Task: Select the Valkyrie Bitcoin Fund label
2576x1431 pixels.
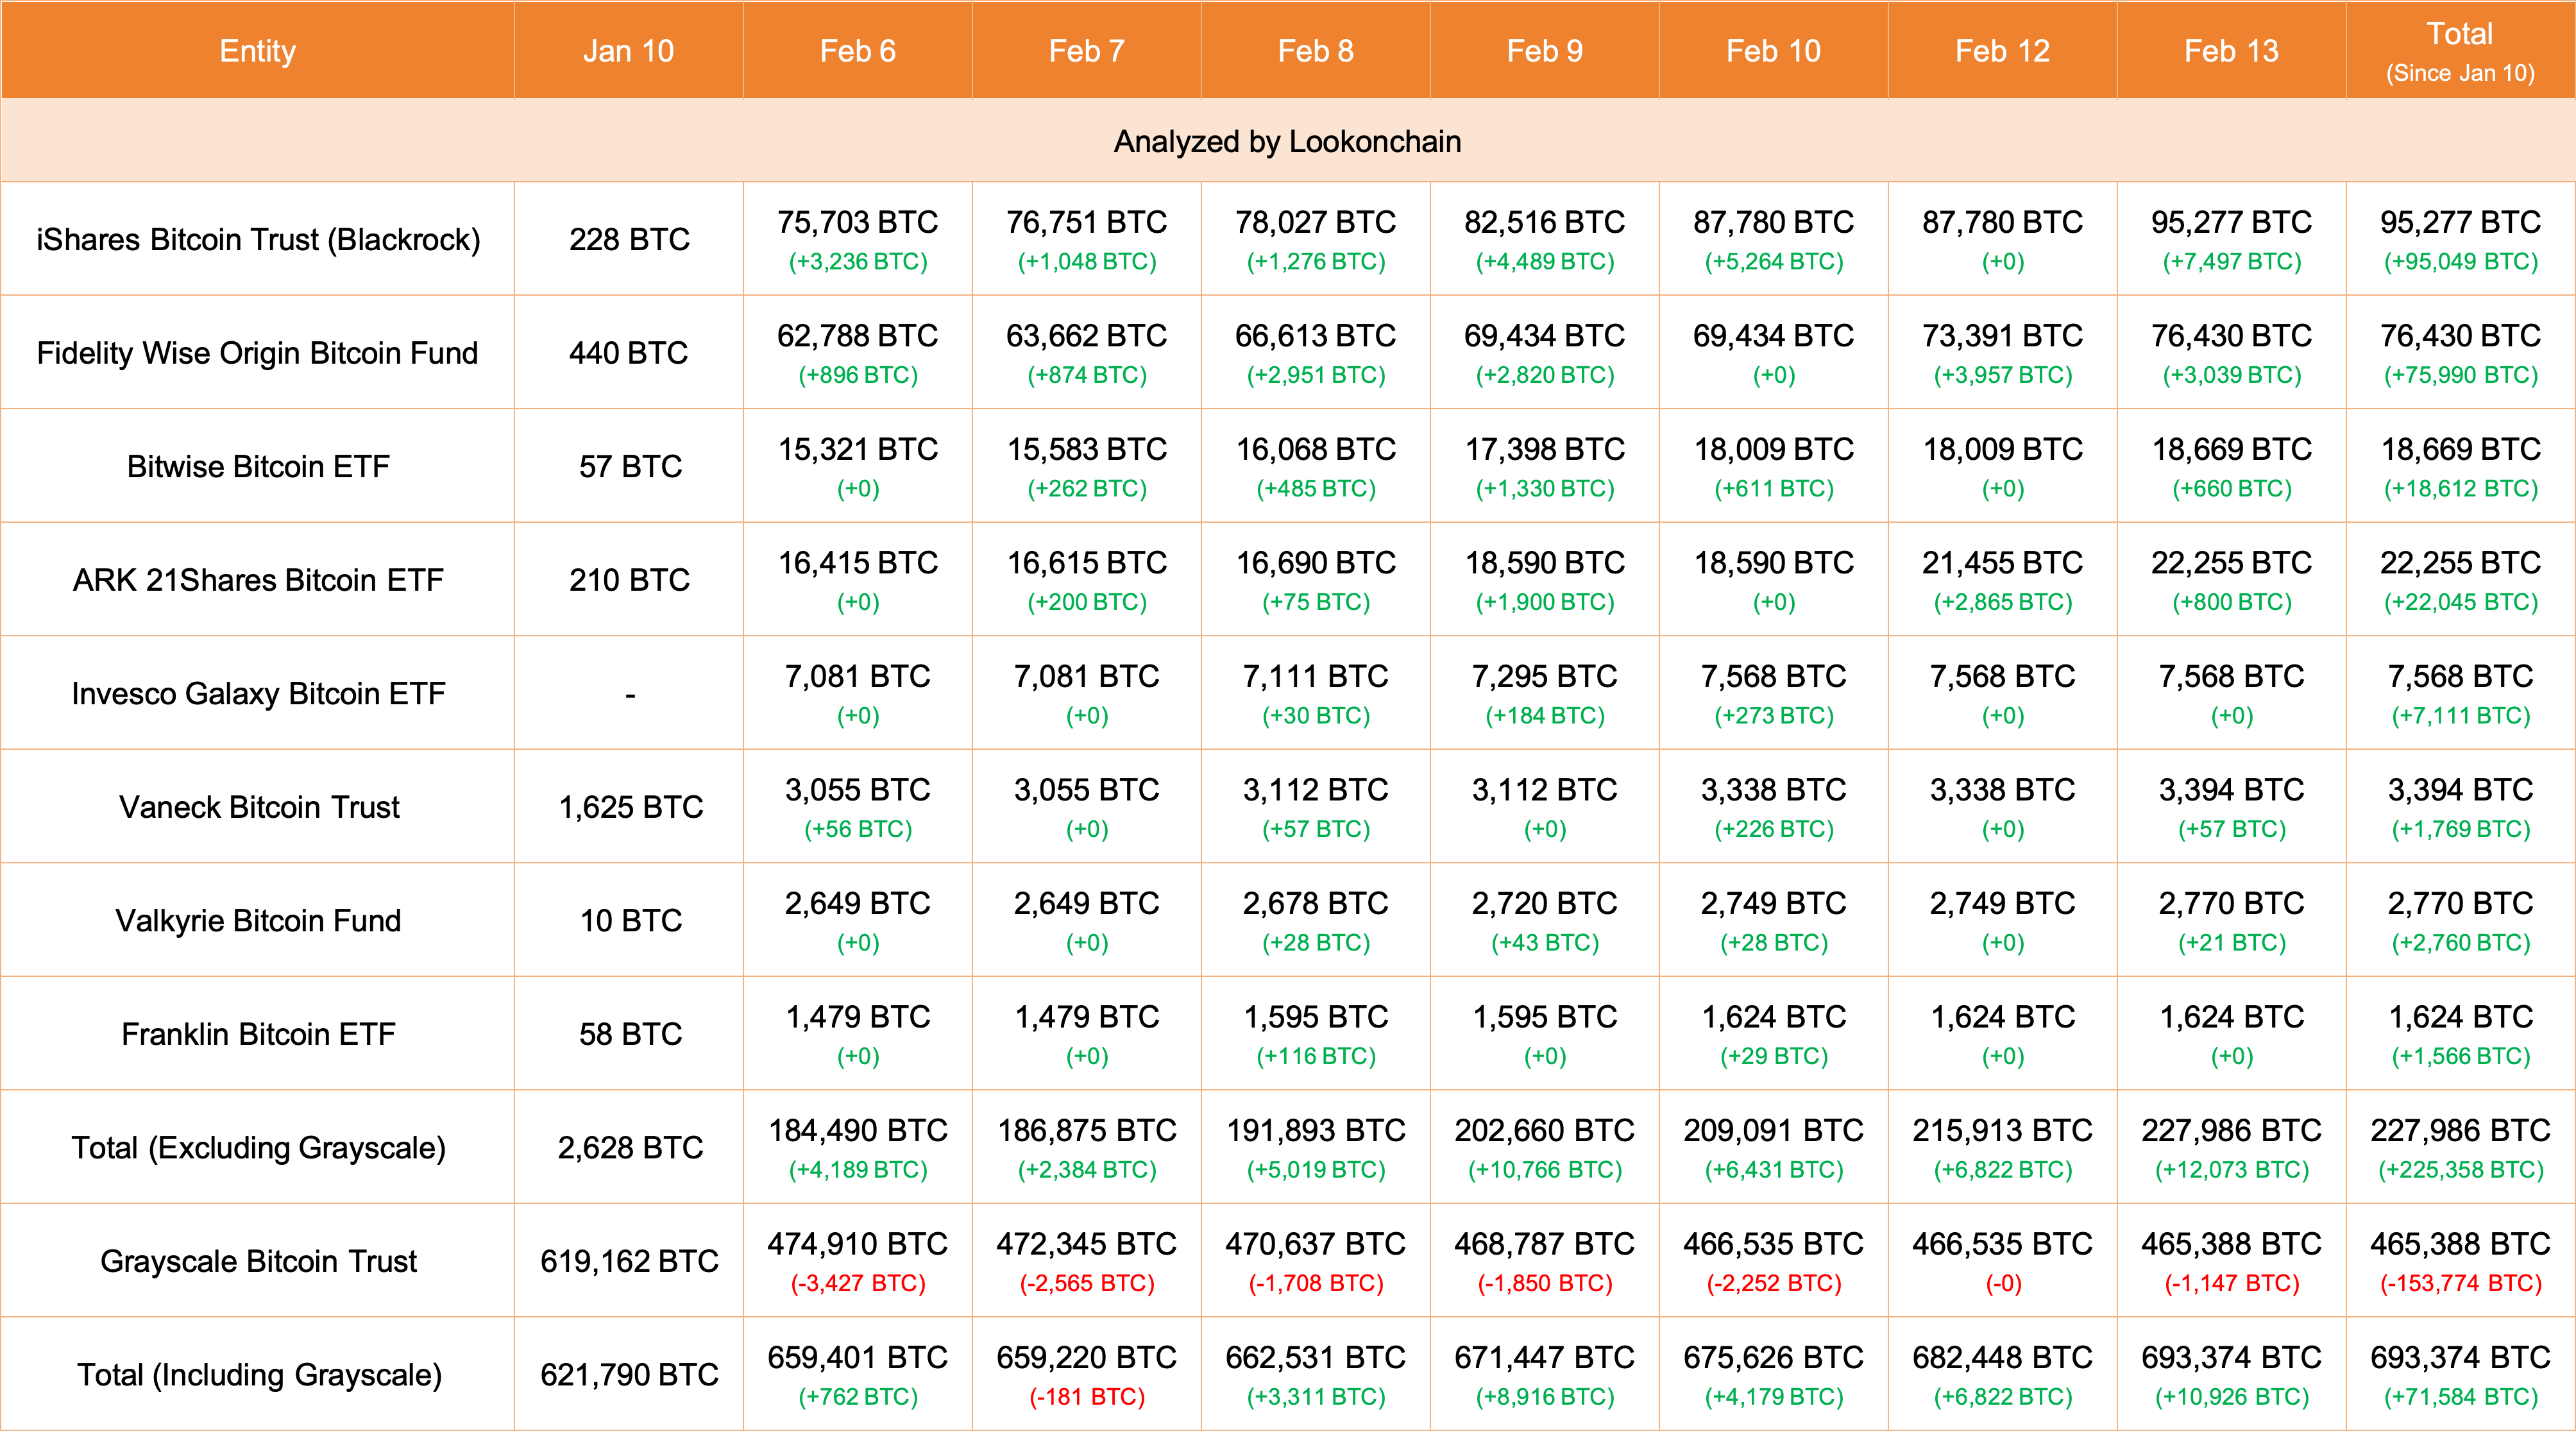Action: [258, 920]
